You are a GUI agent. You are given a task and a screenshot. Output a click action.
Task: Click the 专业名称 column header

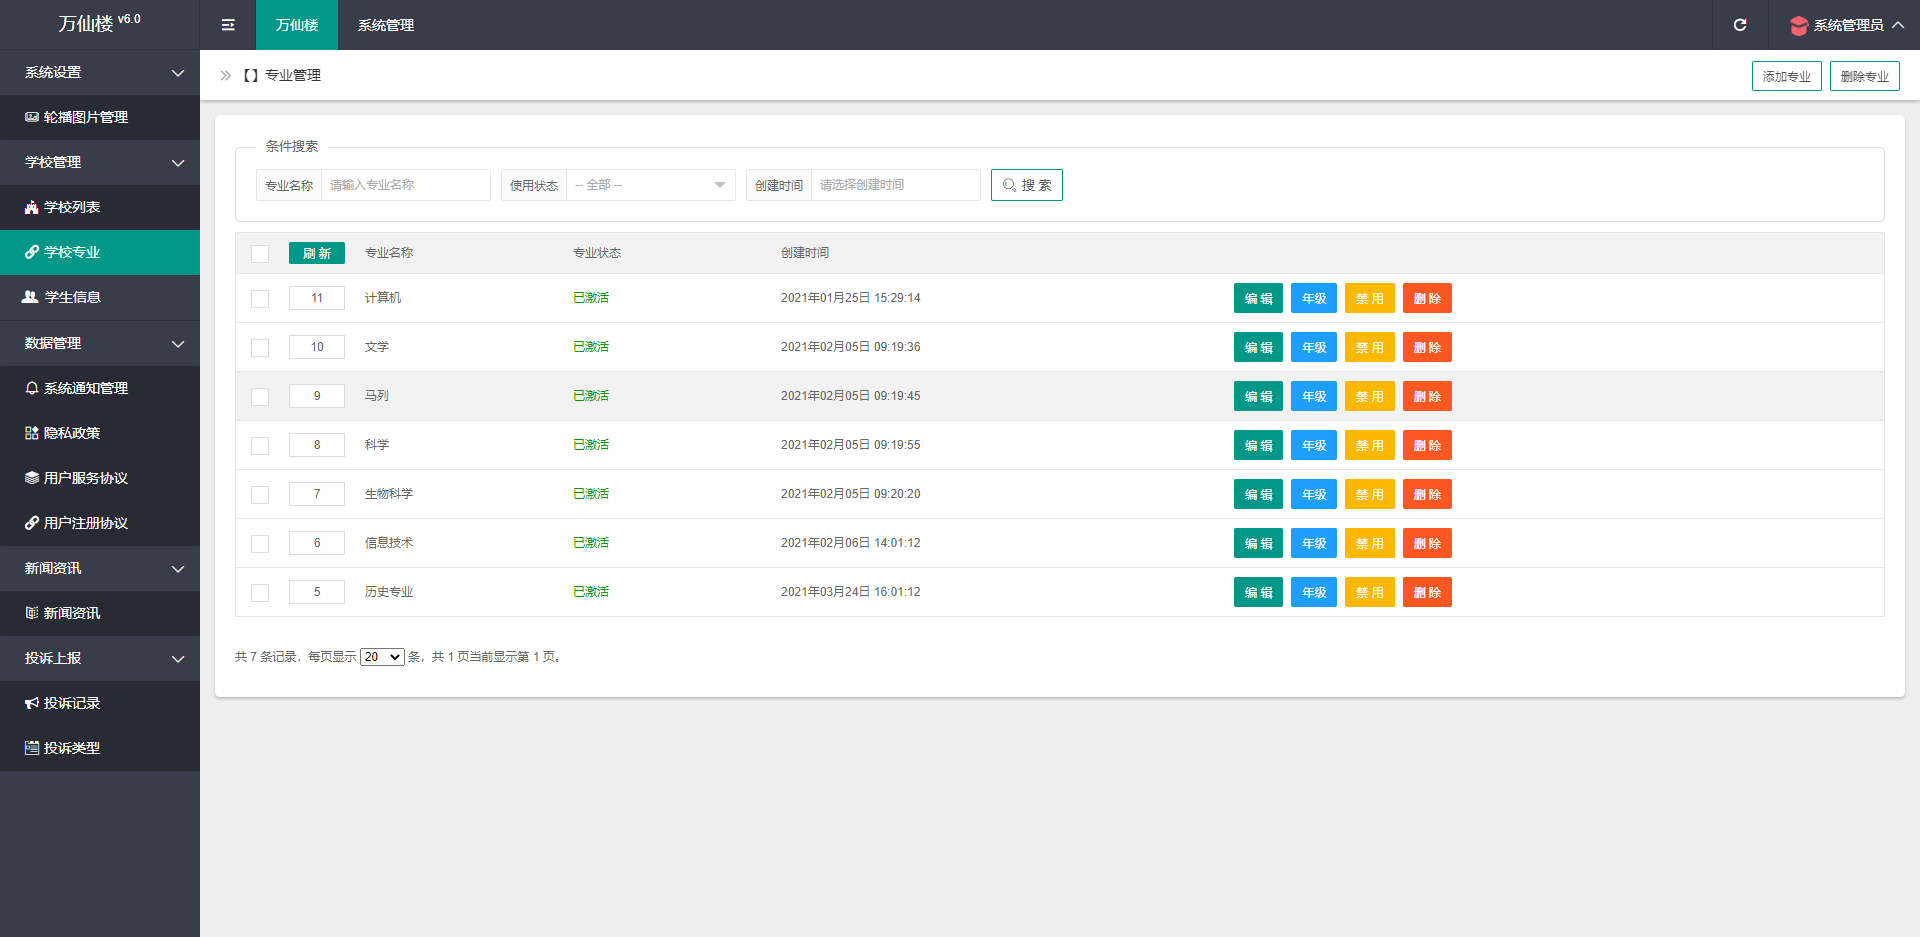[389, 253]
